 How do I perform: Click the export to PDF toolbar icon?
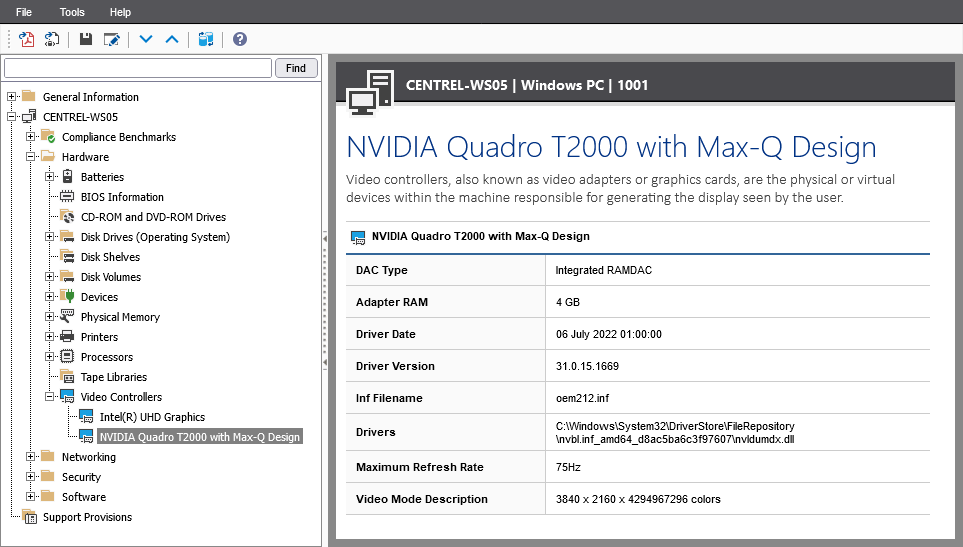[26, 39]
